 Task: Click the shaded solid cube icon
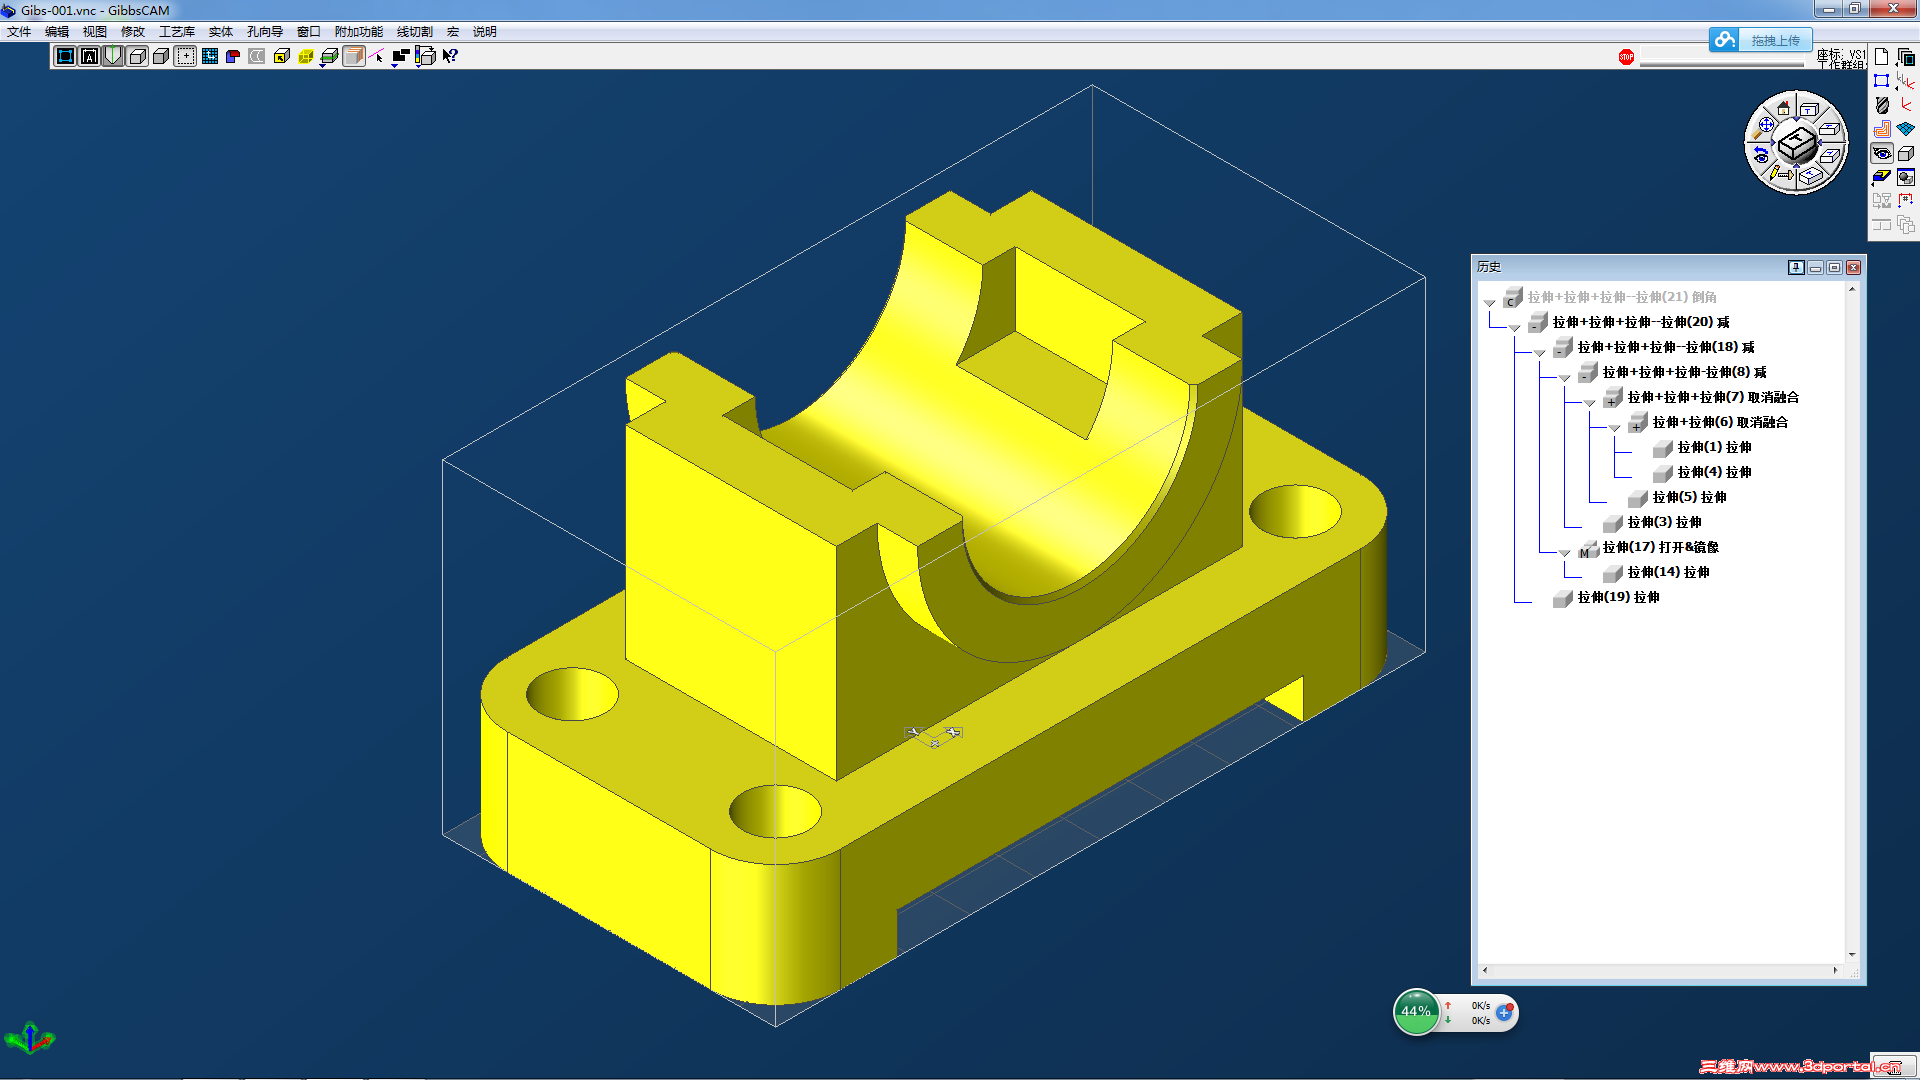[x=161, y=56]
